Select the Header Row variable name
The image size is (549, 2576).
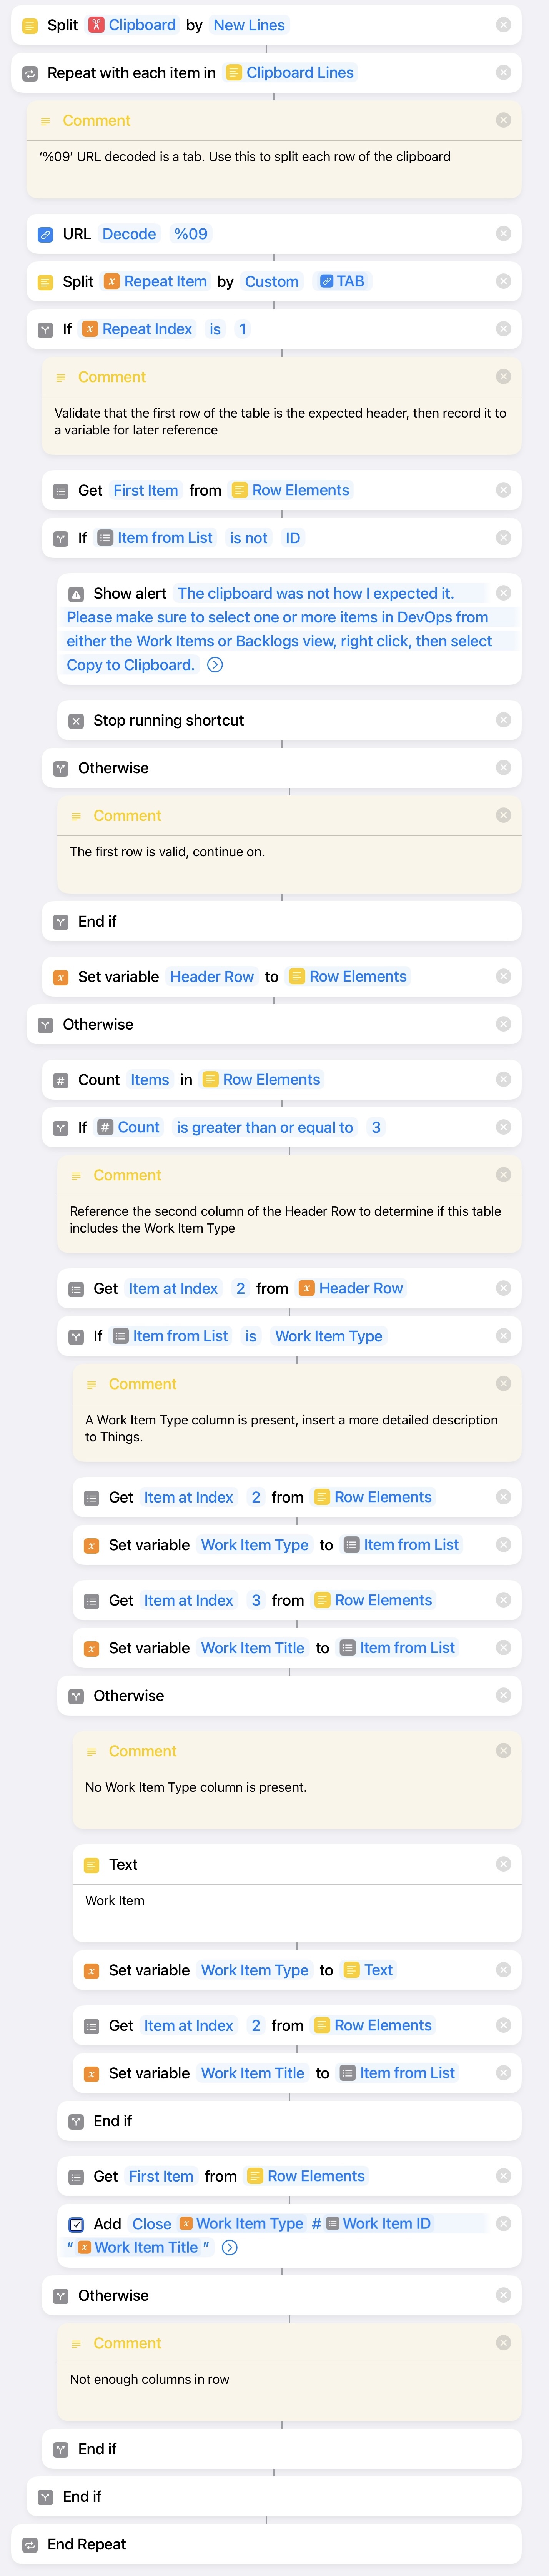[212, 977]
